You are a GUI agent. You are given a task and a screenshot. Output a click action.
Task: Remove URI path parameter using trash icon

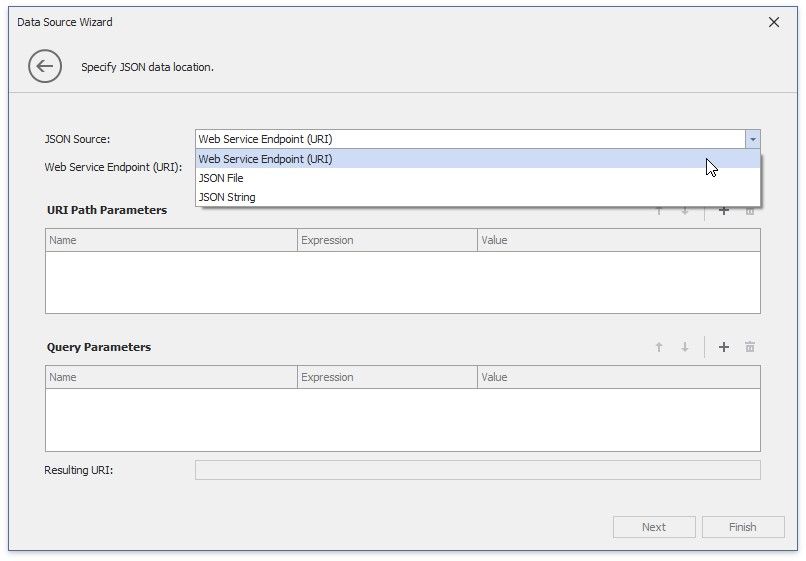(750, 212)
